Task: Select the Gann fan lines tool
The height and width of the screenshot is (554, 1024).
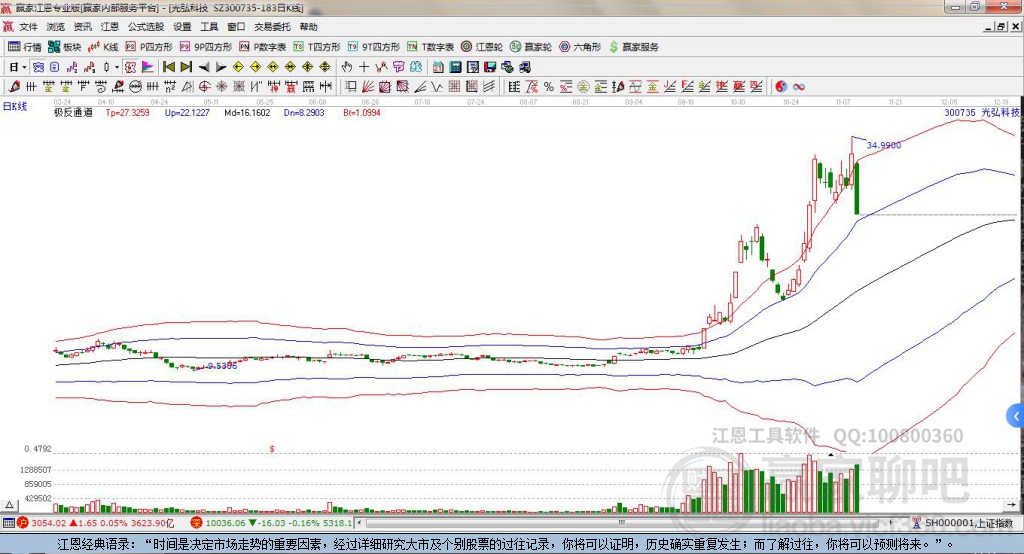Action: (368, 87)
